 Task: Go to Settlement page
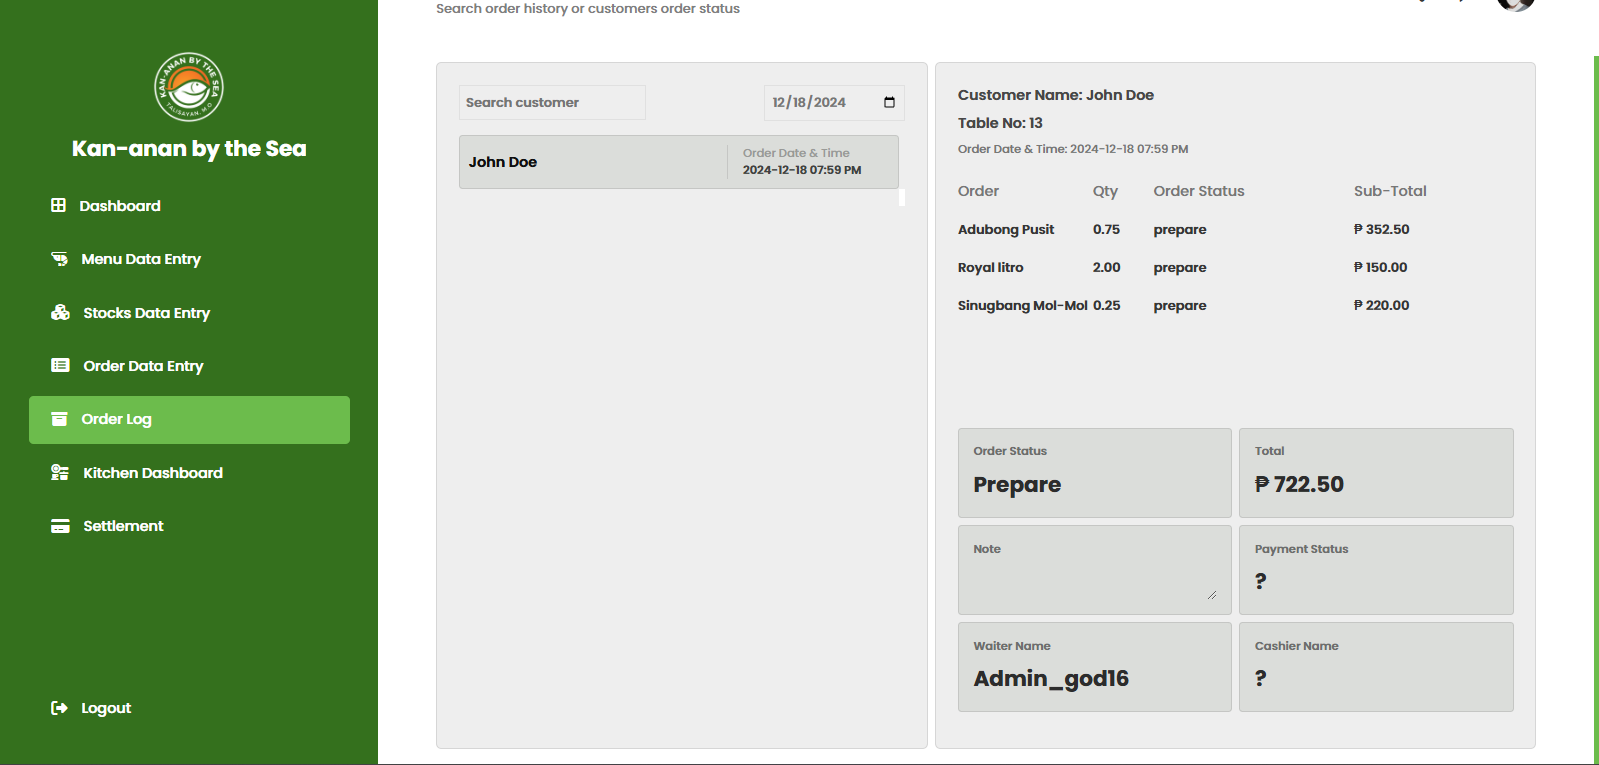click(x=123, y=526)
